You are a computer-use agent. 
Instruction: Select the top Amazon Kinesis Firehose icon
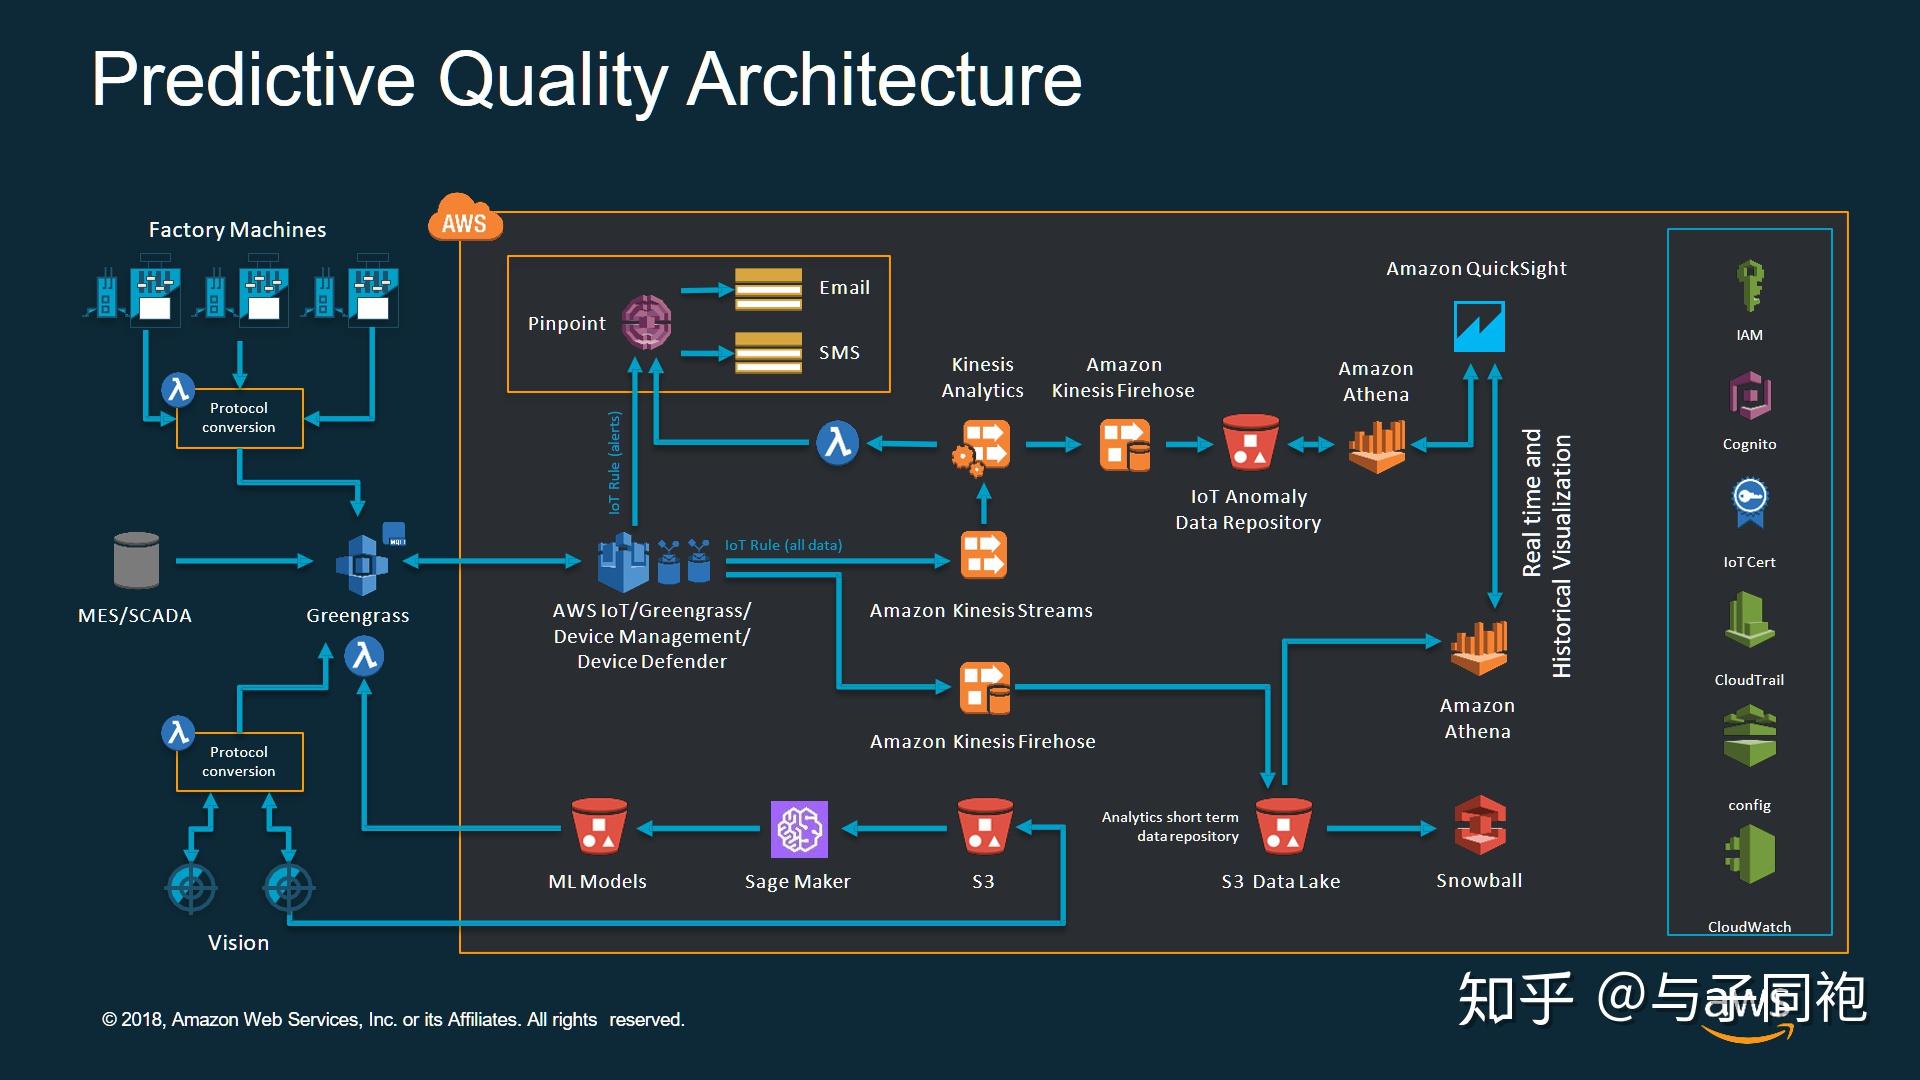tap(1124, 445)
